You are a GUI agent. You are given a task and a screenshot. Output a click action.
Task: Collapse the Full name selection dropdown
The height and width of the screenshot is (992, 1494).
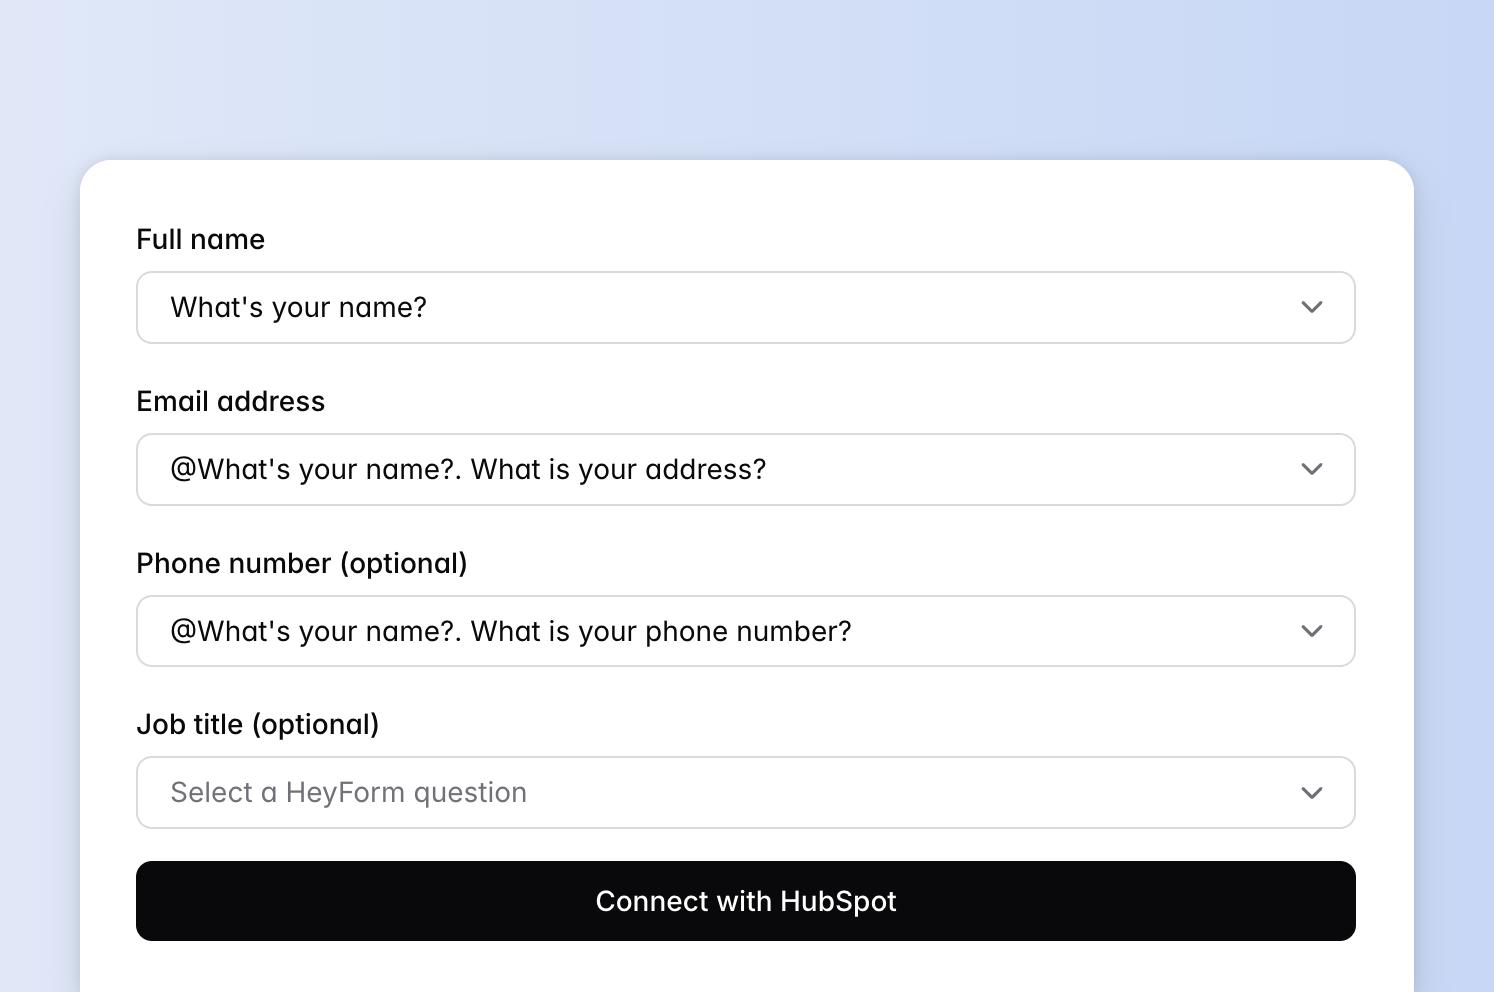click(1312, 307)
